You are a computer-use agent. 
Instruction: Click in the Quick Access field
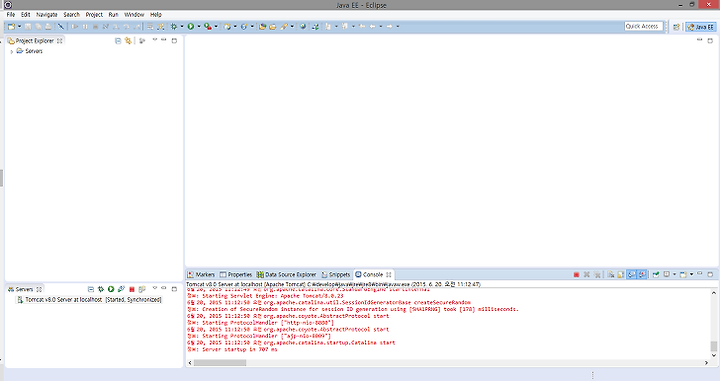pyautogui.click(x=643, y=26)
